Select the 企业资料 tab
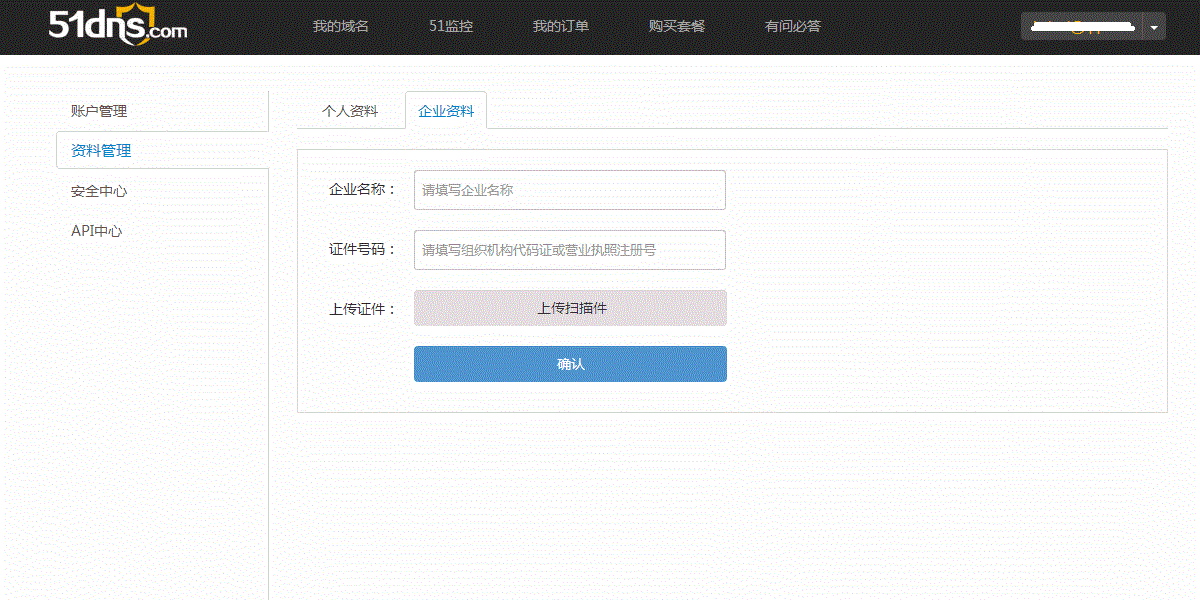 point(446,111)
